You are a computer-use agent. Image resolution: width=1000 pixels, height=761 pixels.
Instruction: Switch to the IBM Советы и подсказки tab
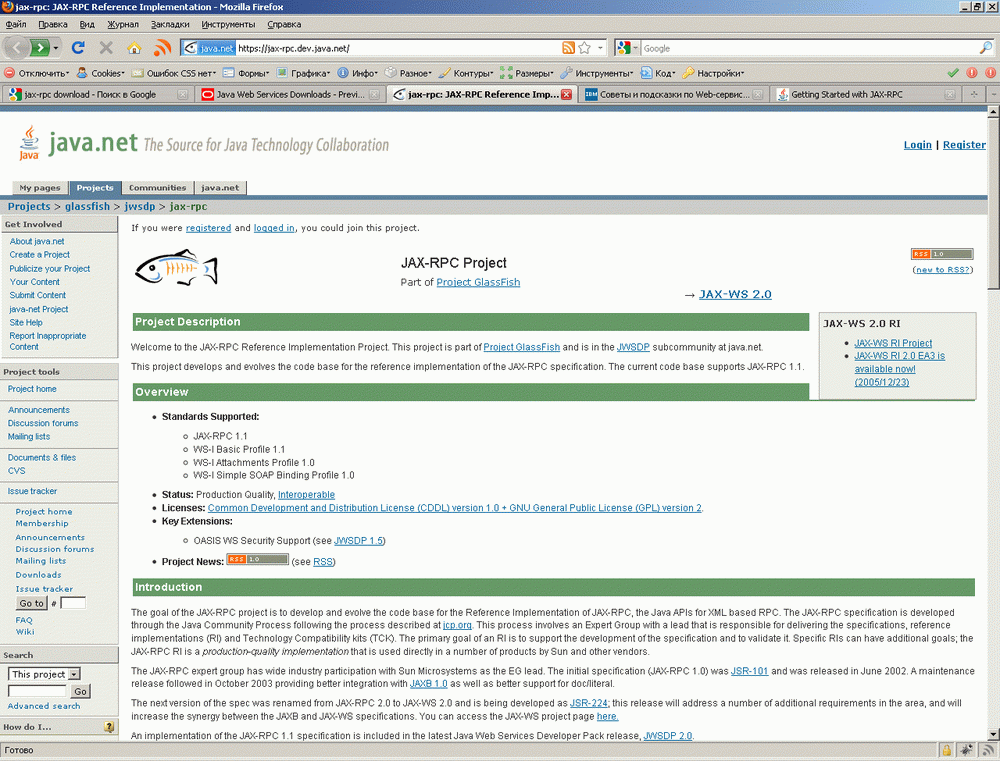674,94
